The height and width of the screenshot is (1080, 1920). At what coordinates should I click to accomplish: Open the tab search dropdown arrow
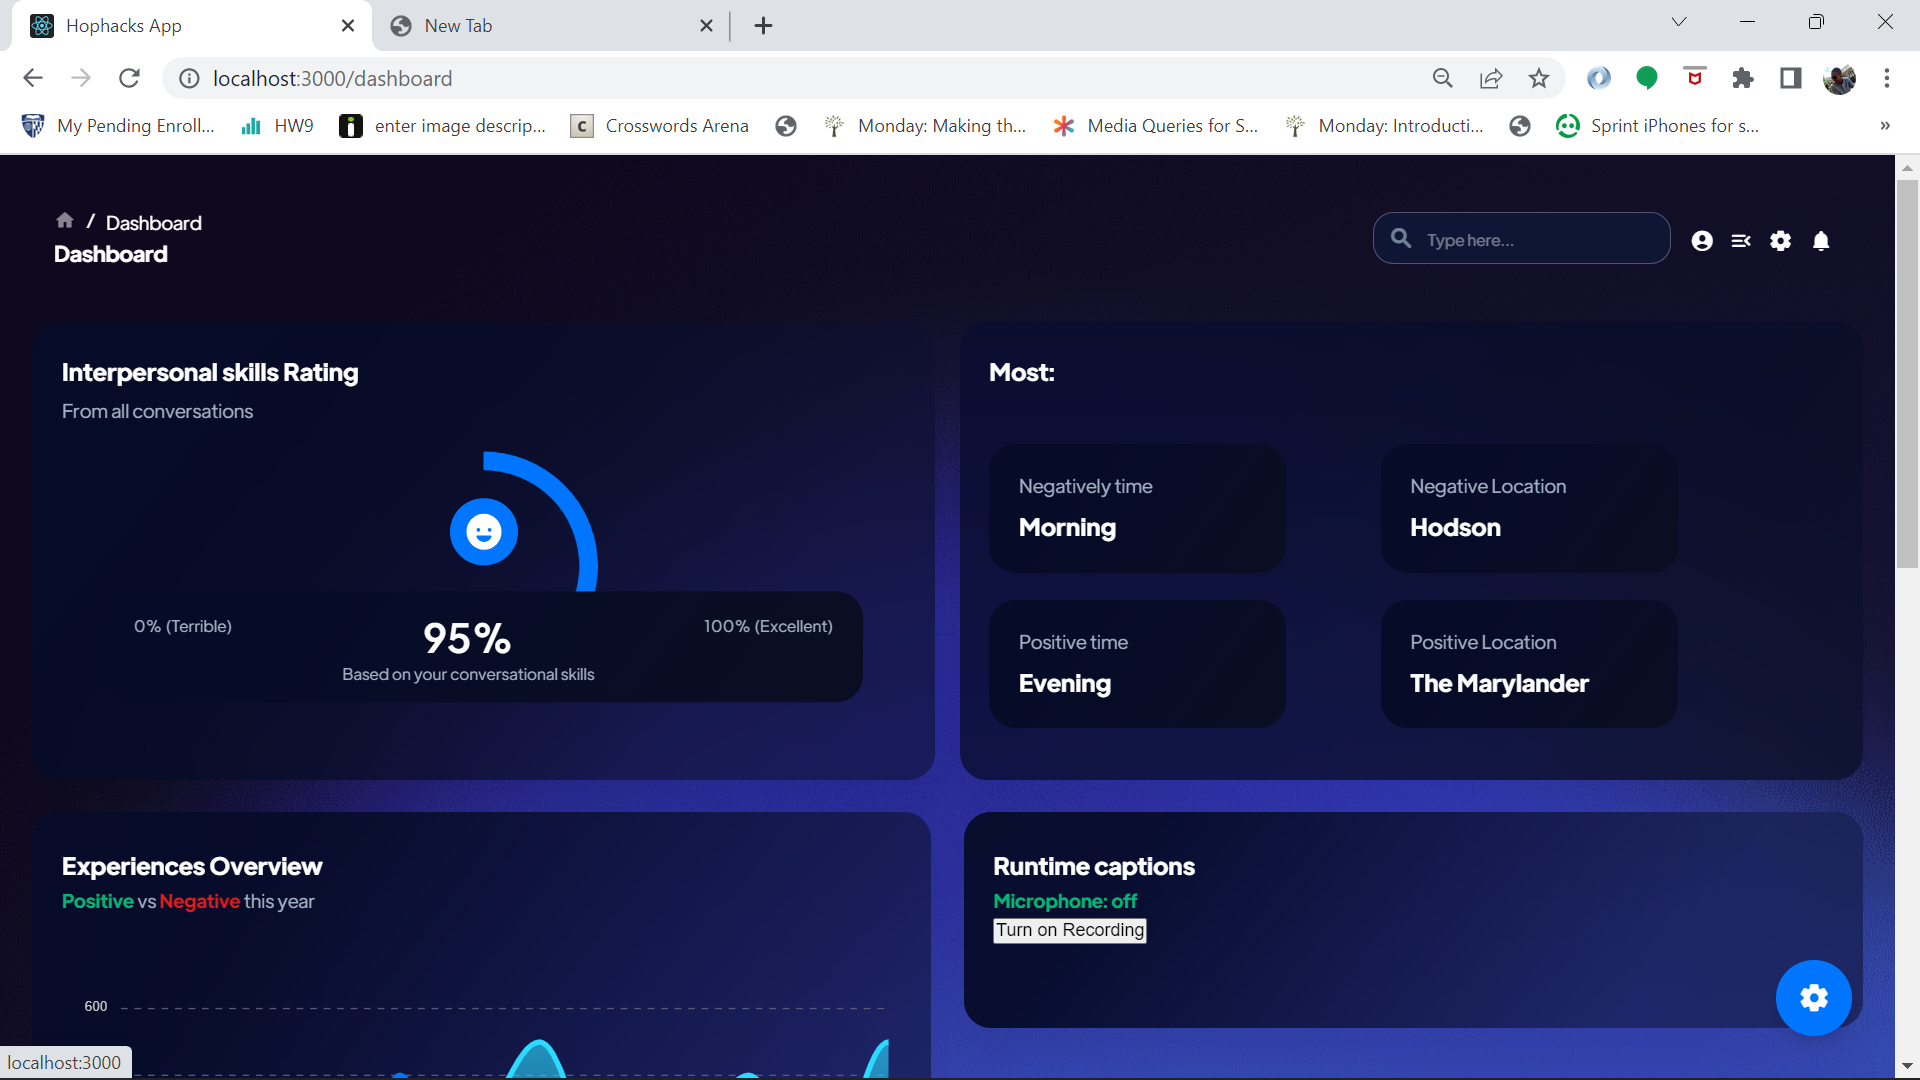coord(1679,22)
